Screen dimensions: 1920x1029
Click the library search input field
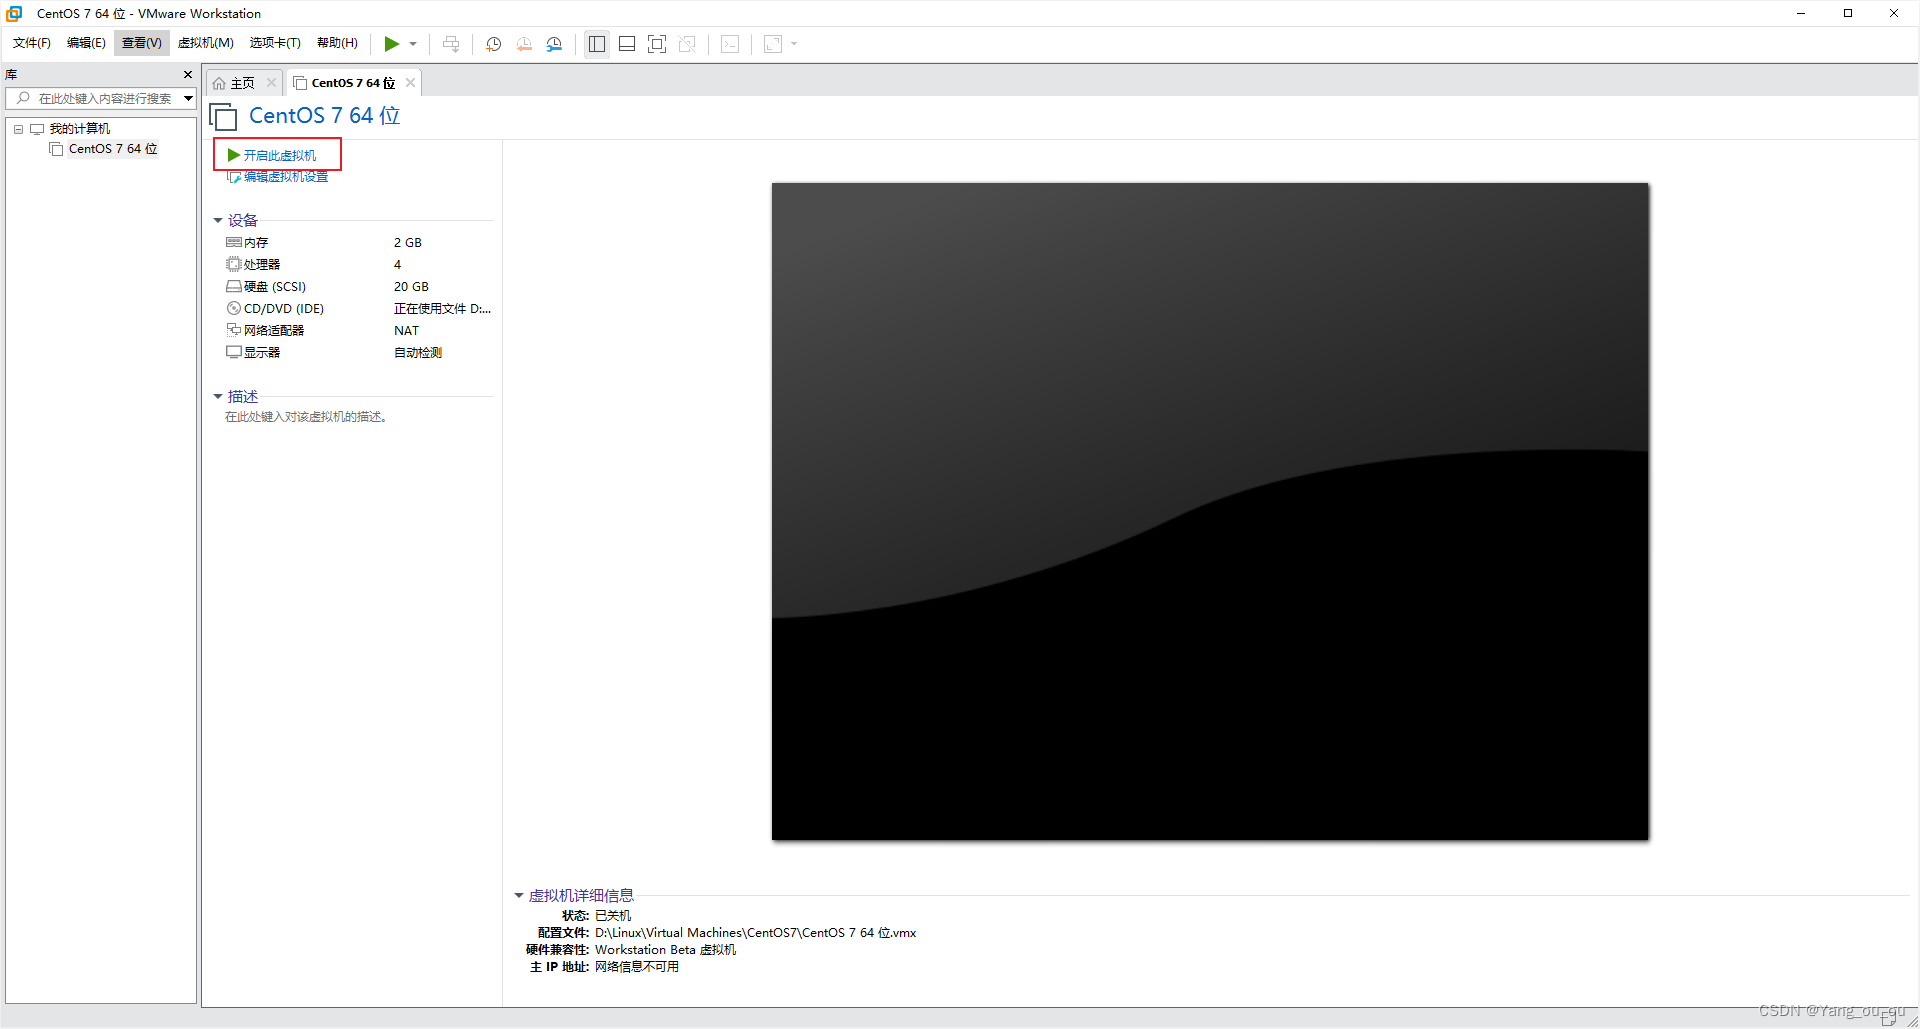pyautogui.click(x=100, y=98)
